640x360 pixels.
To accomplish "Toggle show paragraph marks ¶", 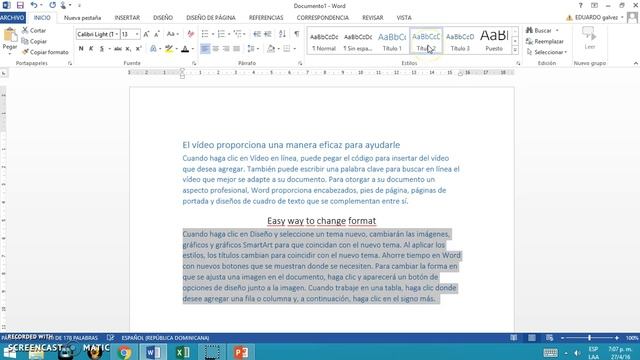I will point(297,34).
